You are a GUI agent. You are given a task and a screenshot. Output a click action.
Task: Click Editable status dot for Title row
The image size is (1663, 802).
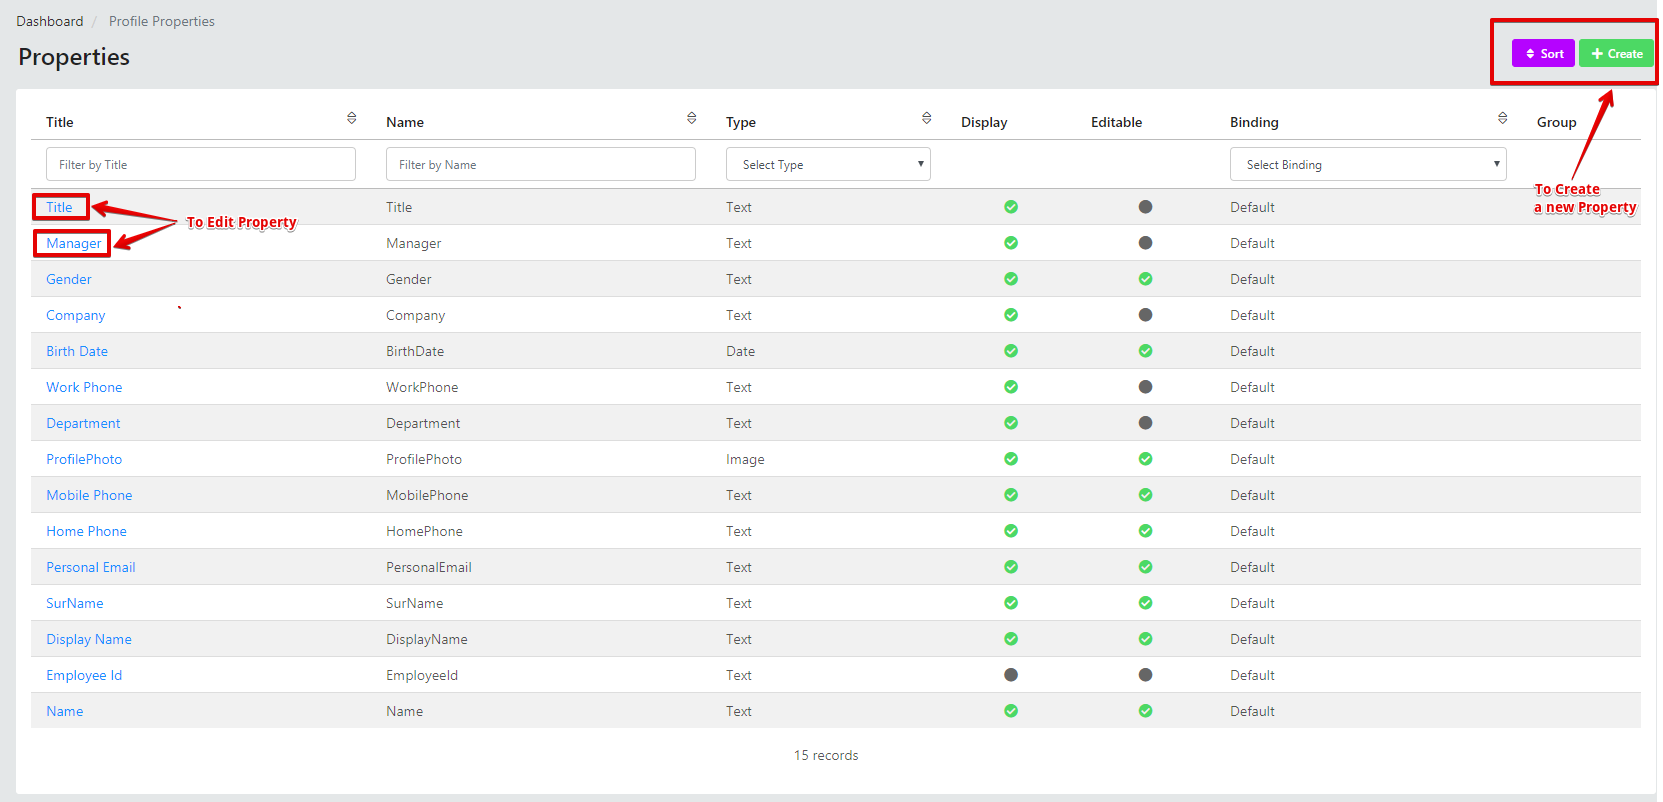1145,207
